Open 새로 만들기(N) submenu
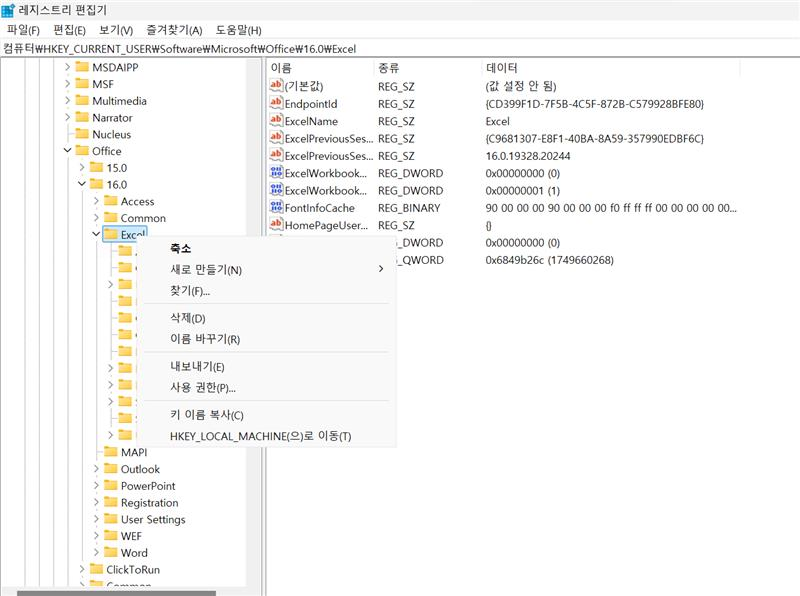This screenshot has width=800, height=596. (266, 269)
